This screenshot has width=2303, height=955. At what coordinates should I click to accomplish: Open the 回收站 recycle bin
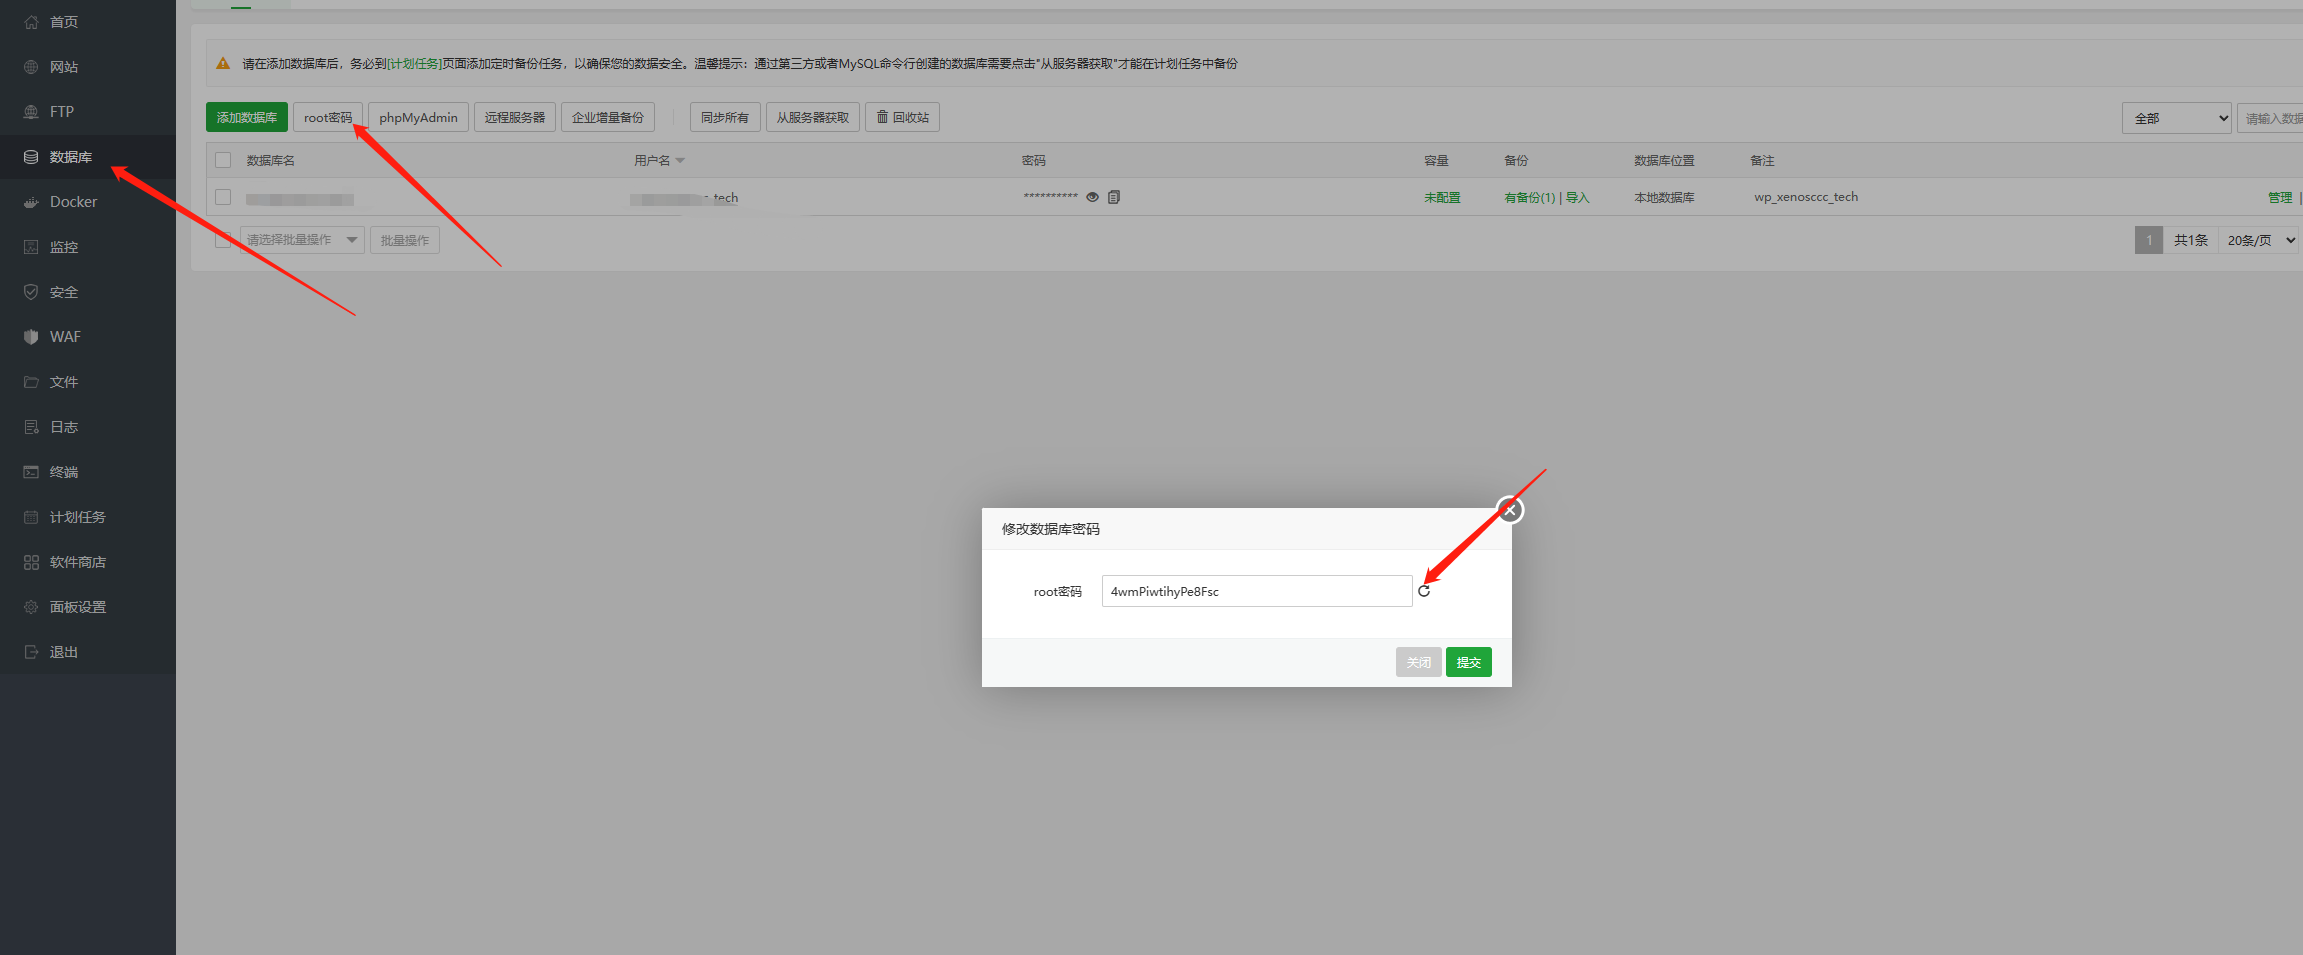[x=902, y=117]
